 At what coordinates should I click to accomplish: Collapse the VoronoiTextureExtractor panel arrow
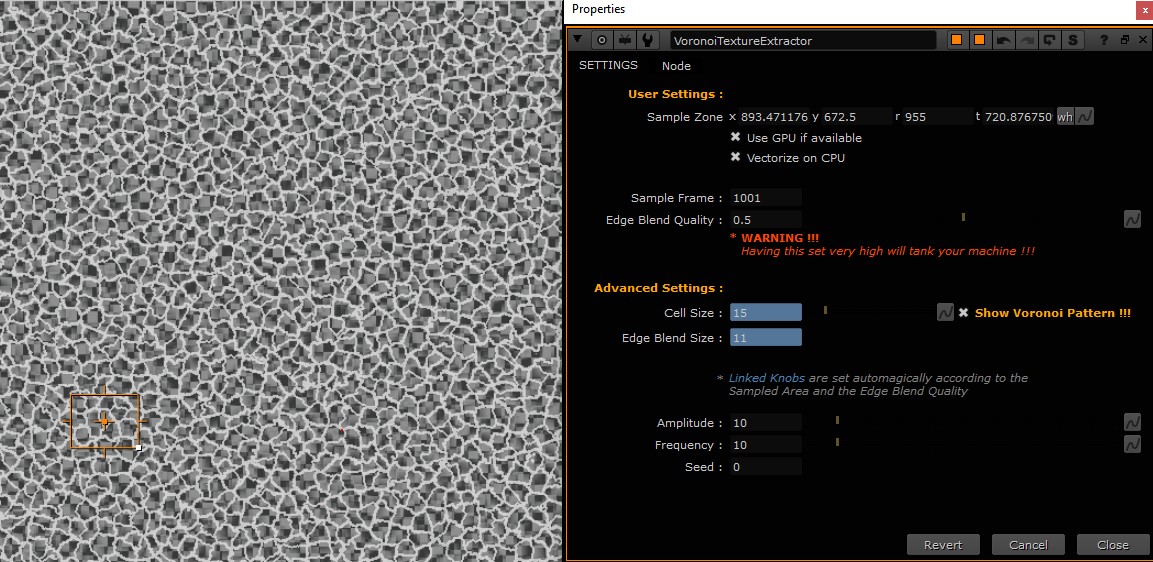click(578, 40)
